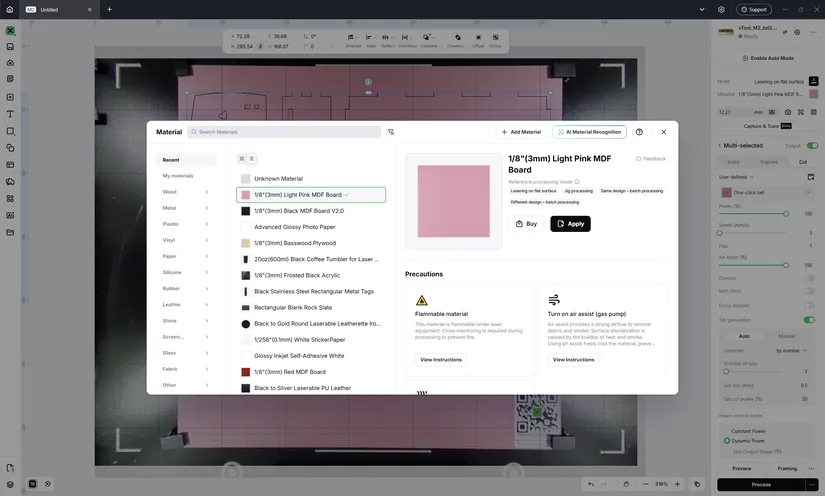View Instructions for Flammable material

click(441, 360)
